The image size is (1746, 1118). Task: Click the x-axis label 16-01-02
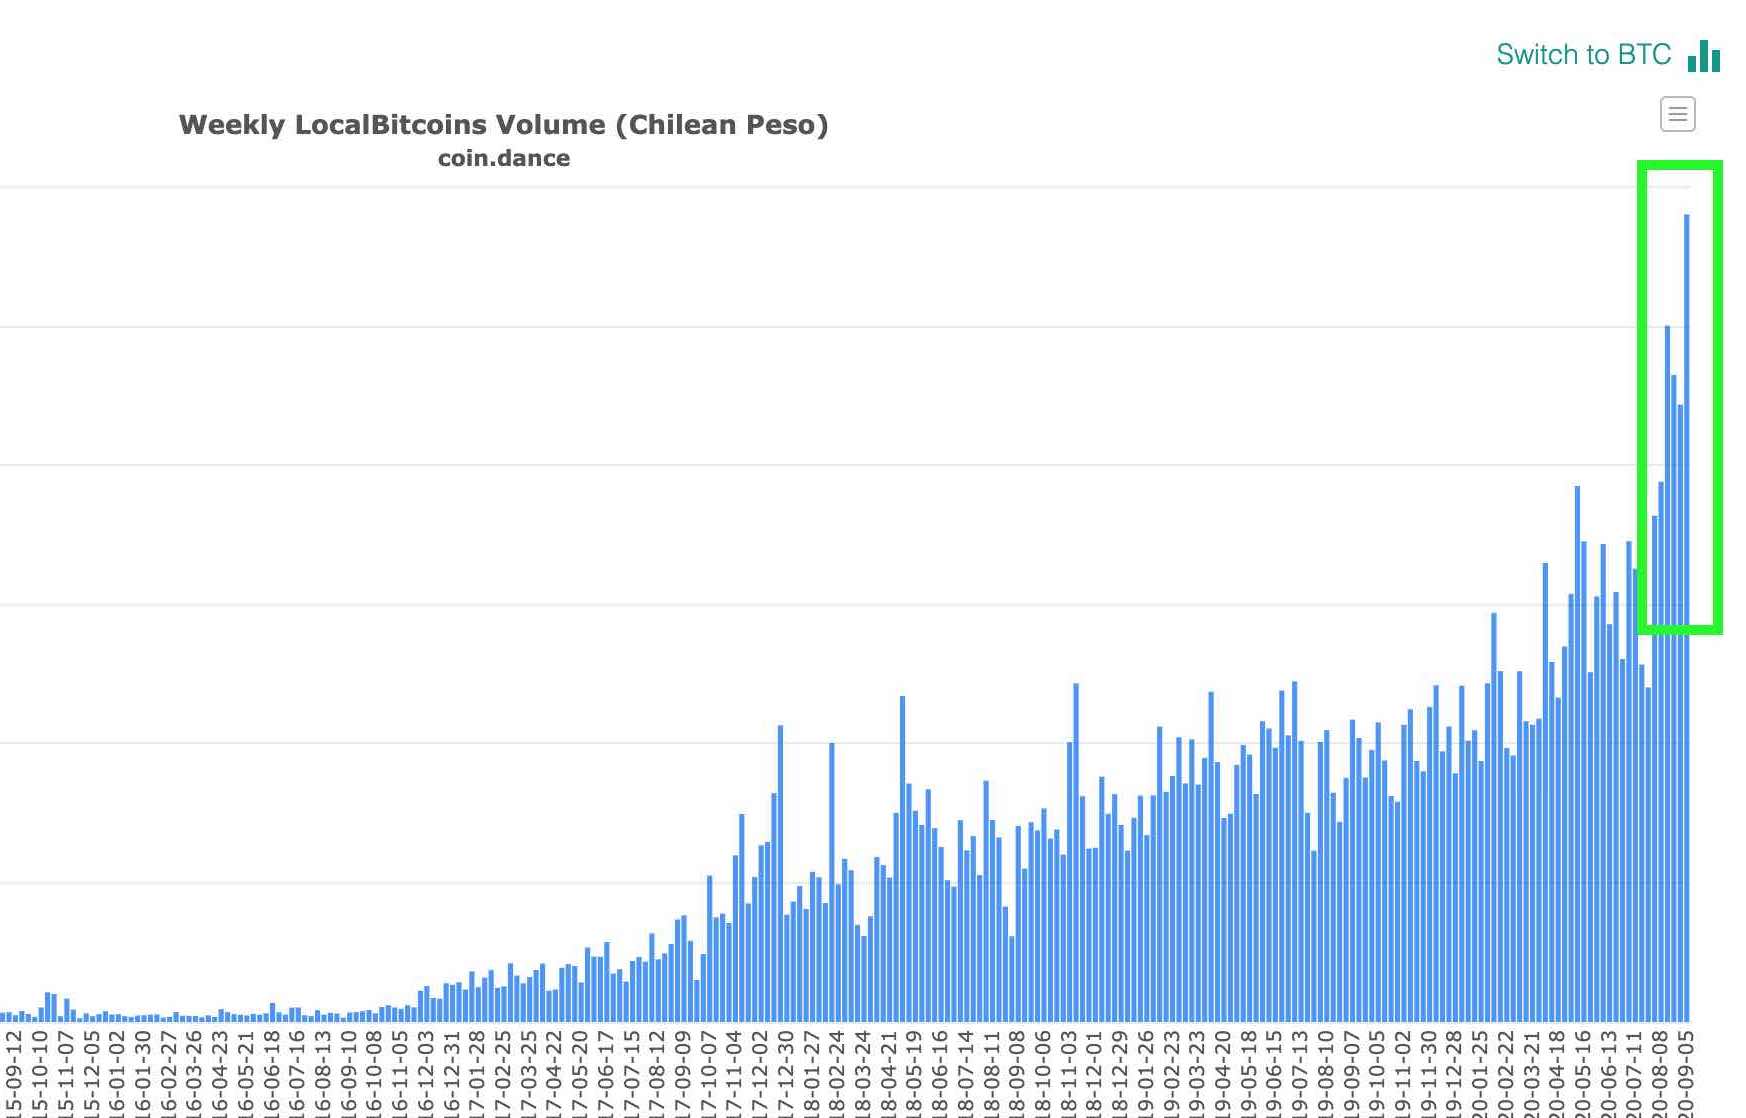116,1074
